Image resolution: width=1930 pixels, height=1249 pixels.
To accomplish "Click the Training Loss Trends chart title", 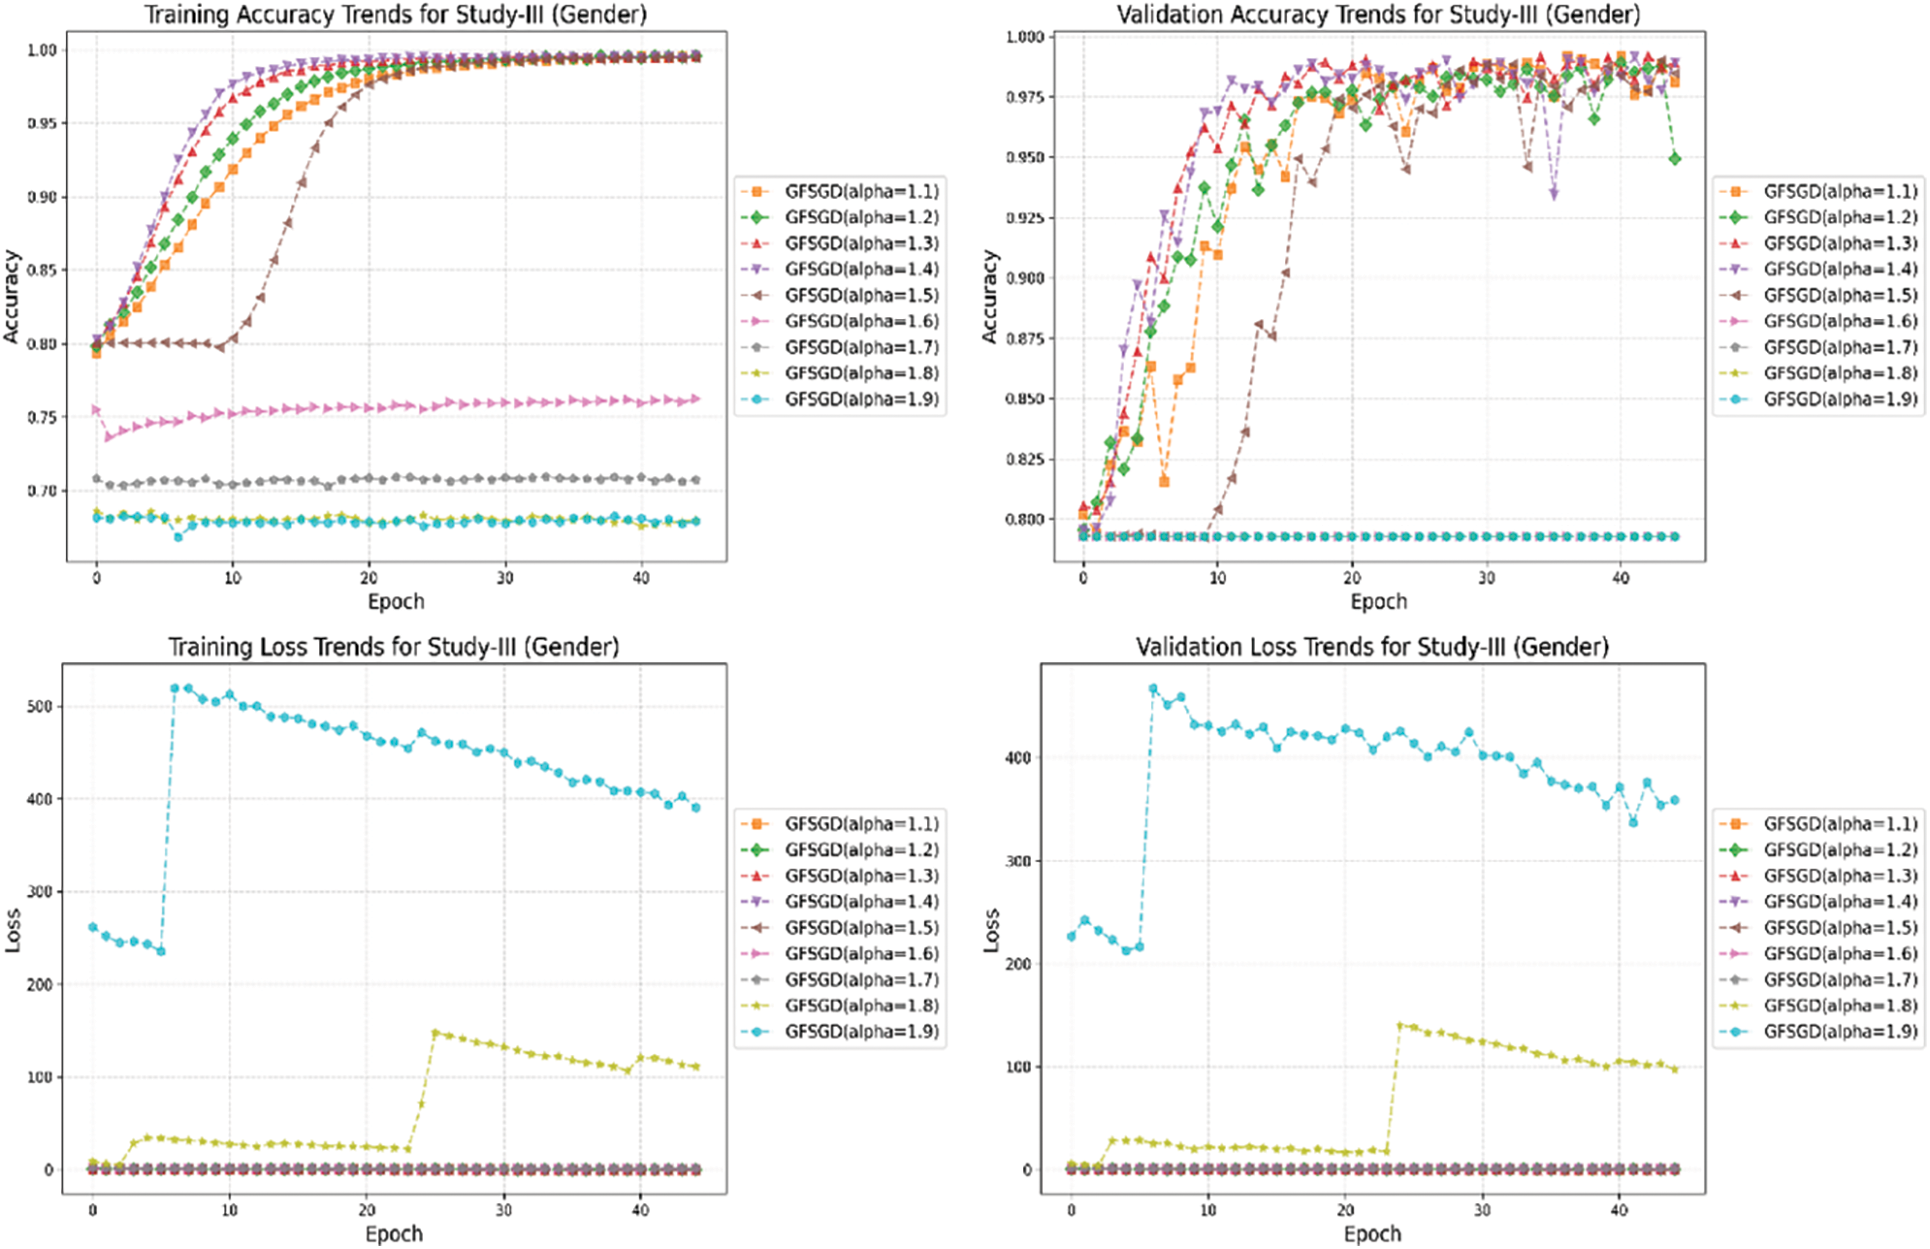I will pyautogui.click(x=393, y=647).
